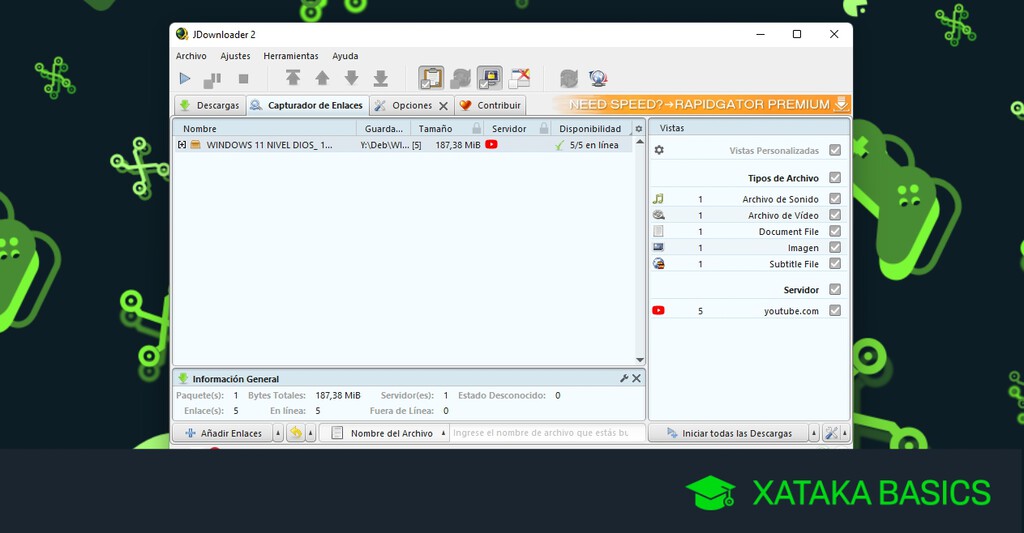Click the globe update check icon

[598, 79]
